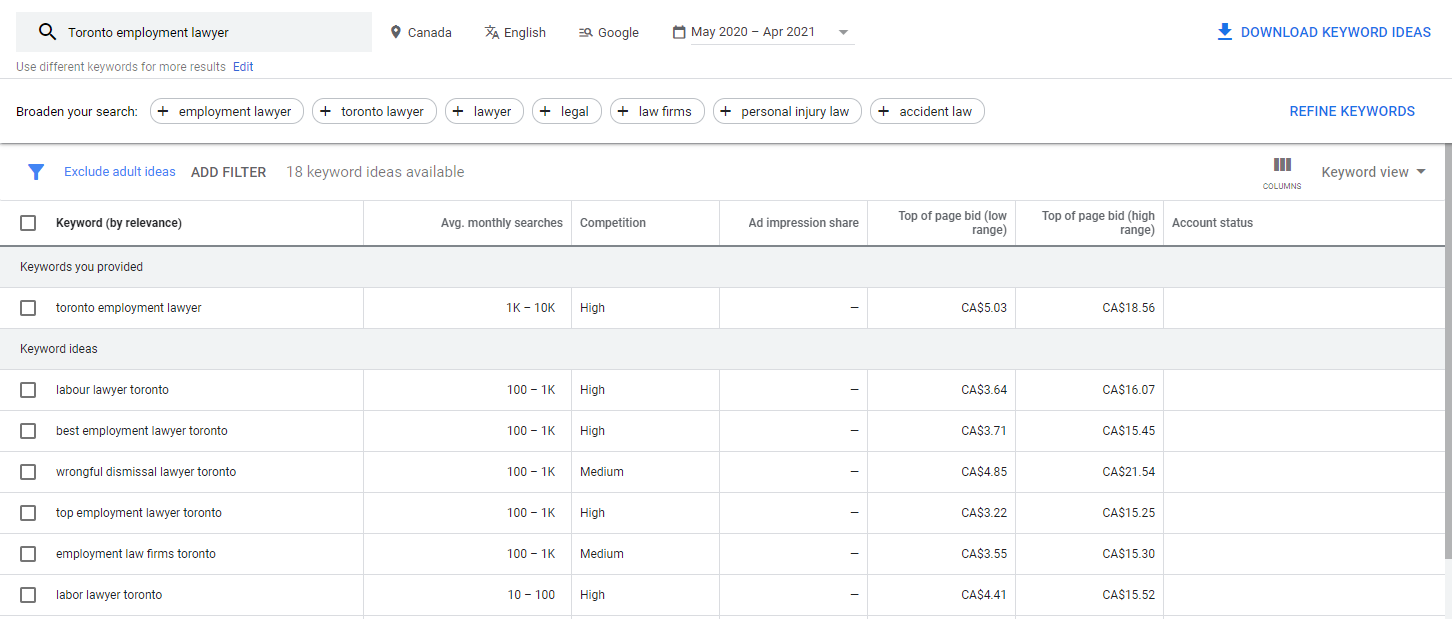The width and height of the screenshot is (1452, 619).
Task: Click the download icon next to DOWNLOAD KEYWORD IDEAS
Action: [x=1224, y=31]
